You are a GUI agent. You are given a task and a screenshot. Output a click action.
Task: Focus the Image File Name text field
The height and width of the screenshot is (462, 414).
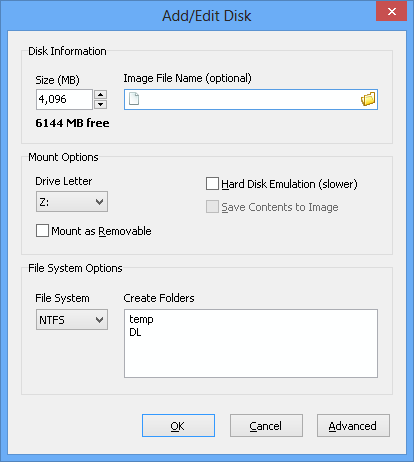coord(251,99)
